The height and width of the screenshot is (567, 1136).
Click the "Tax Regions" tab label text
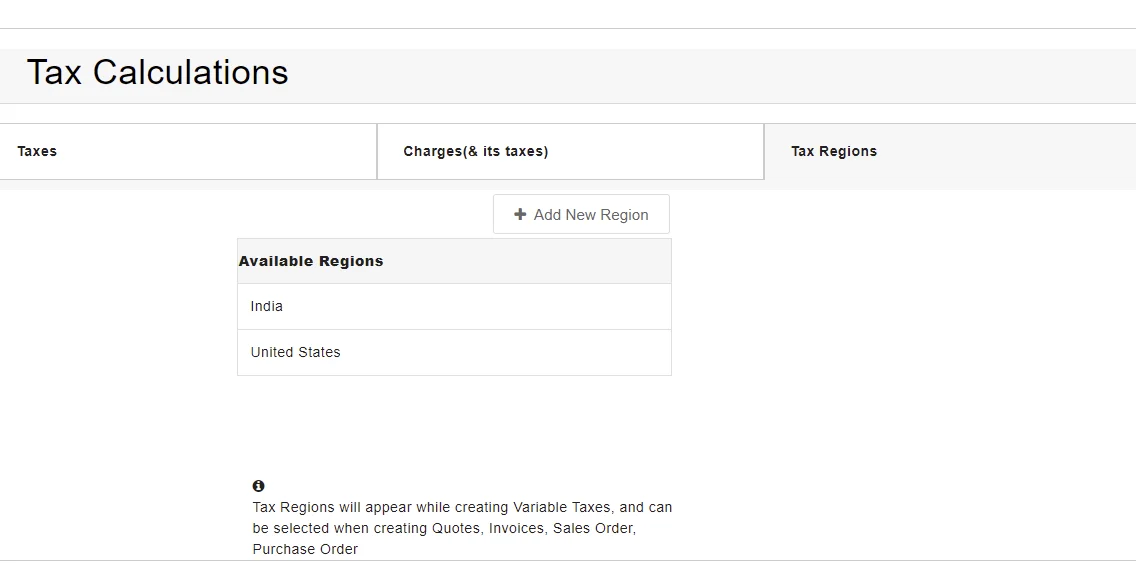(834, 152)
